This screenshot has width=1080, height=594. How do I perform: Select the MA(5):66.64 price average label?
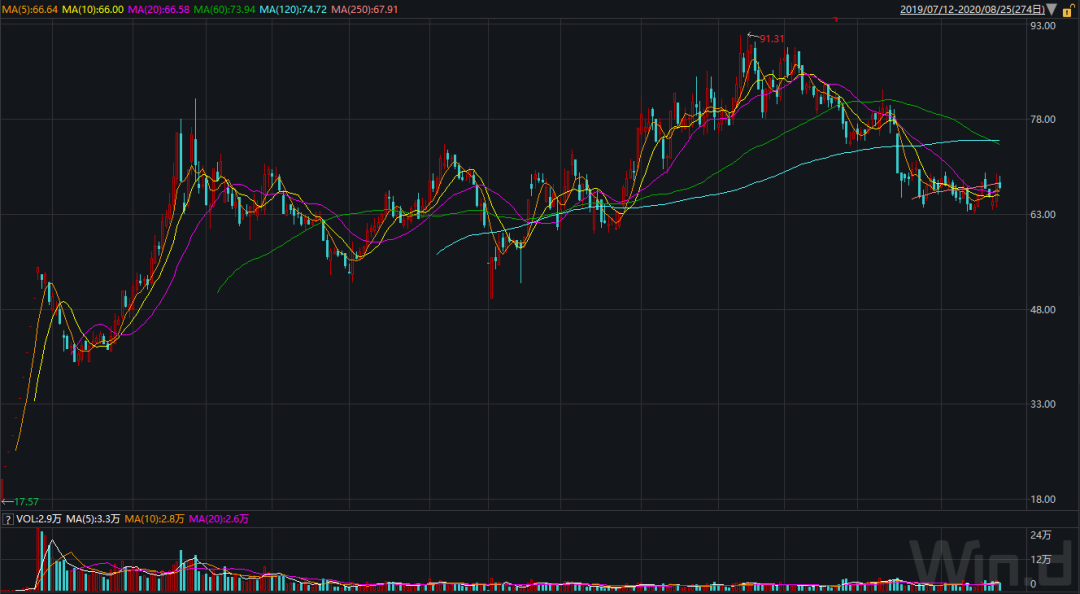(x=31, y=9)
